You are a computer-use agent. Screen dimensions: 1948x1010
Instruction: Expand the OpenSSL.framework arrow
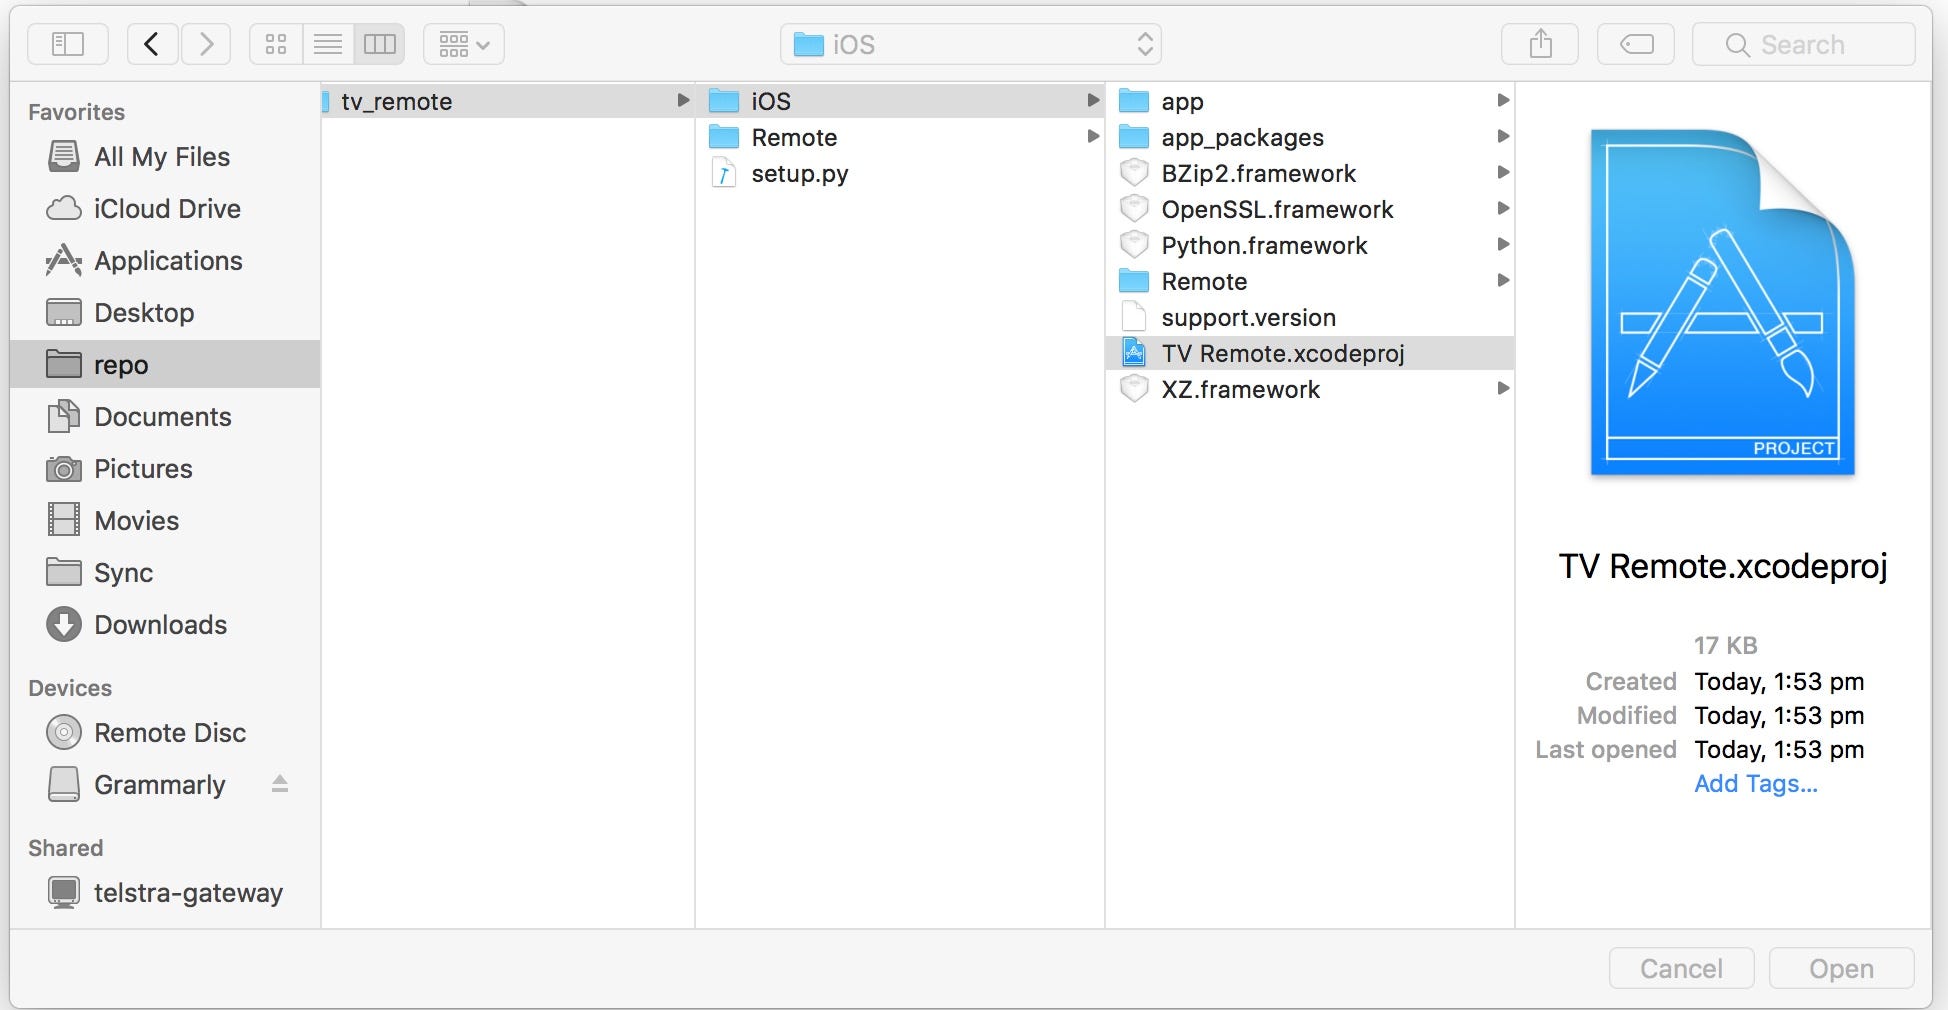[1503, 208]
